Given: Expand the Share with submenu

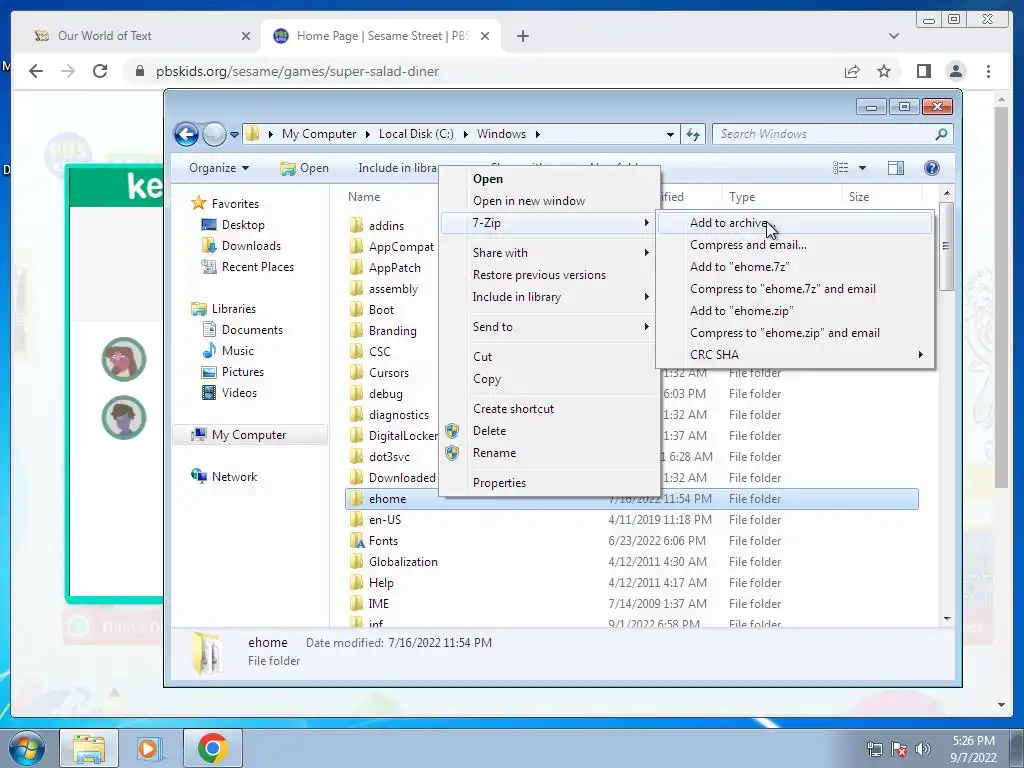Looking at the screenshot, I should click(x=550, y=253).
